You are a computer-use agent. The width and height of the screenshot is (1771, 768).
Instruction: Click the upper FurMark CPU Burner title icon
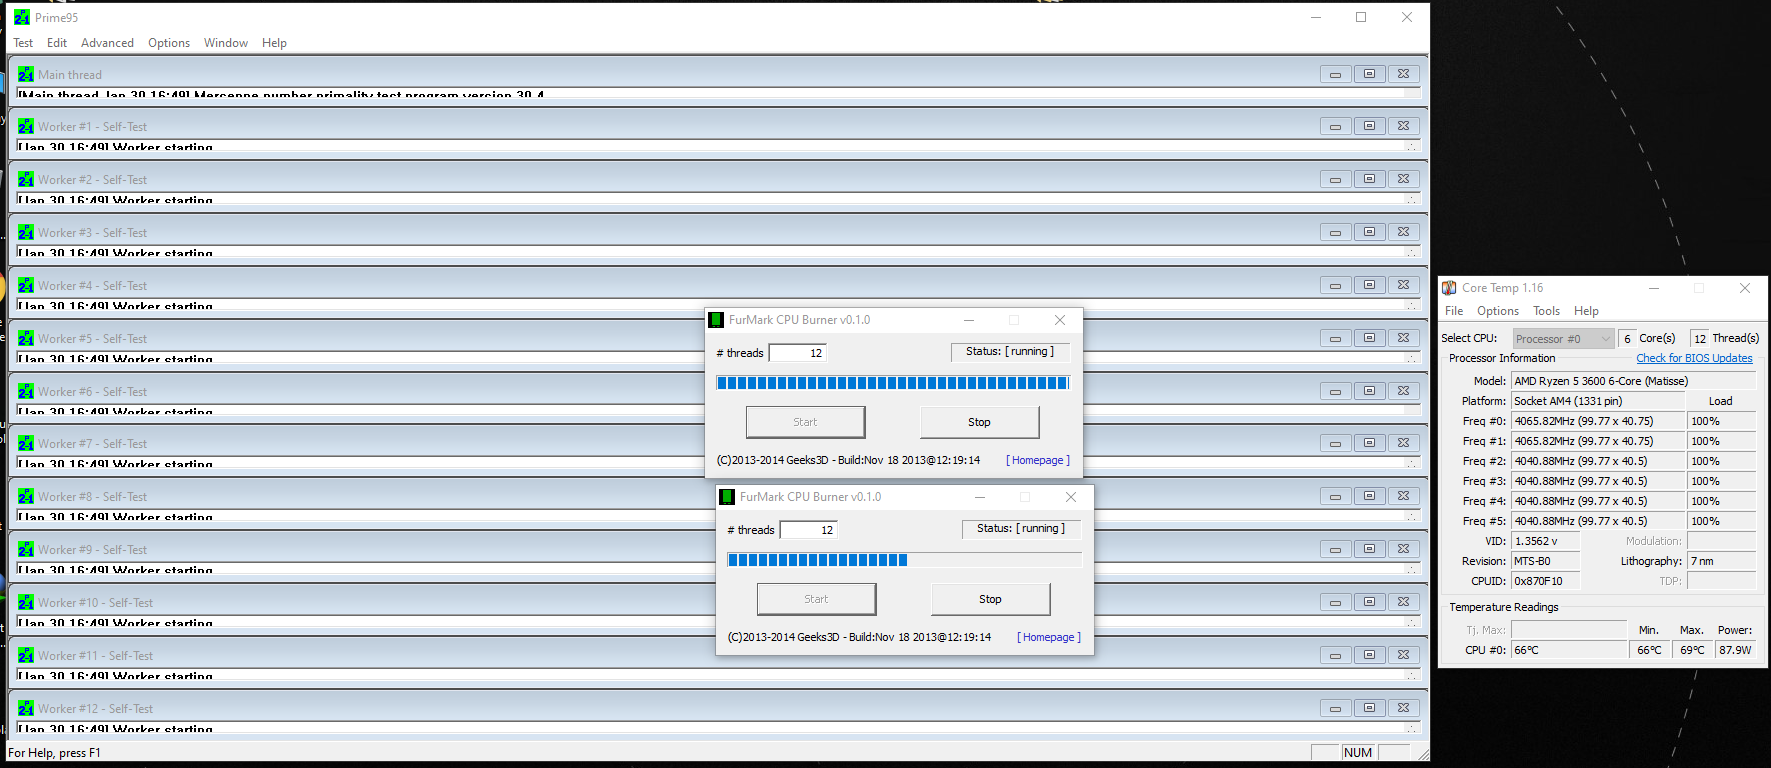click(716, 320)
